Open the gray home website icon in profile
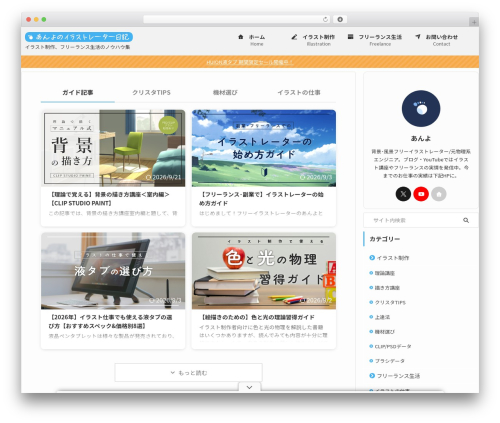The image size is (500, 423). point(439,194)
